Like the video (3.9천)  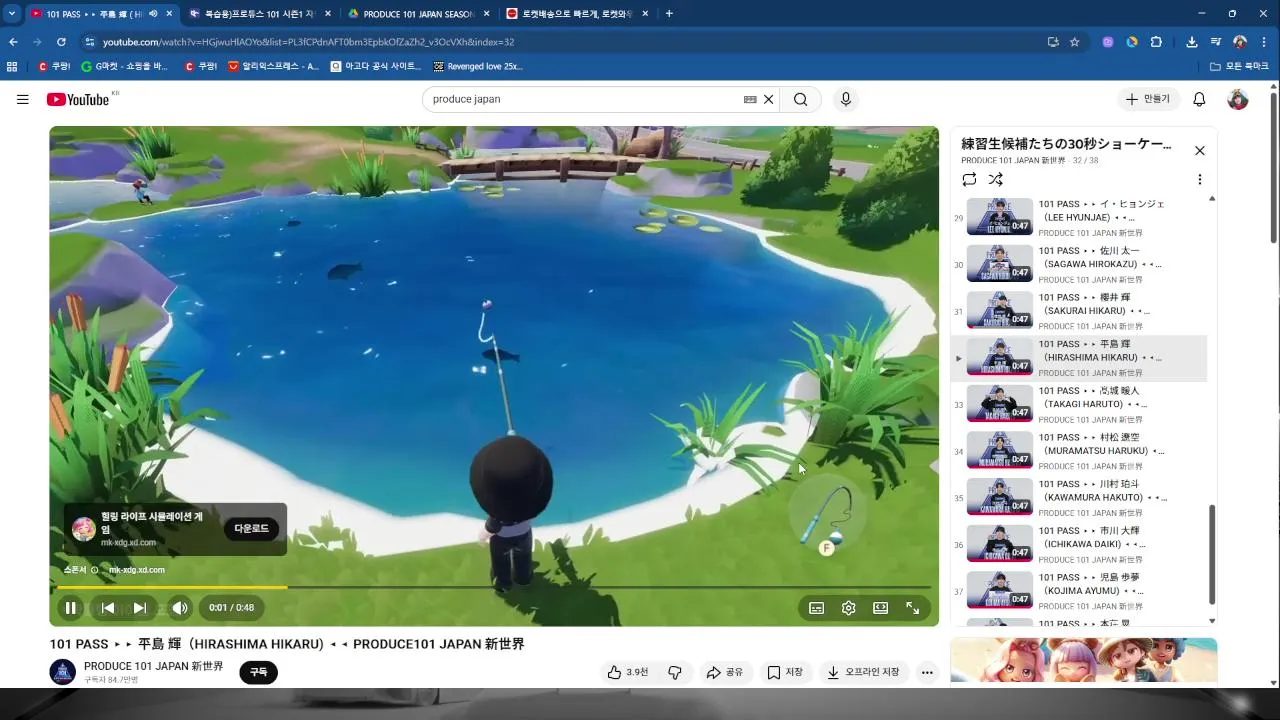(628, 673)
